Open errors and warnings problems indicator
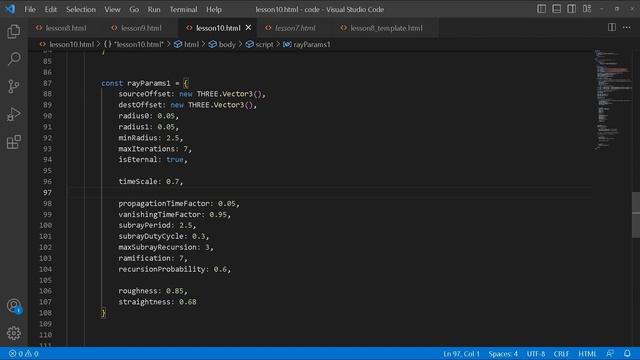 point(23,353)
